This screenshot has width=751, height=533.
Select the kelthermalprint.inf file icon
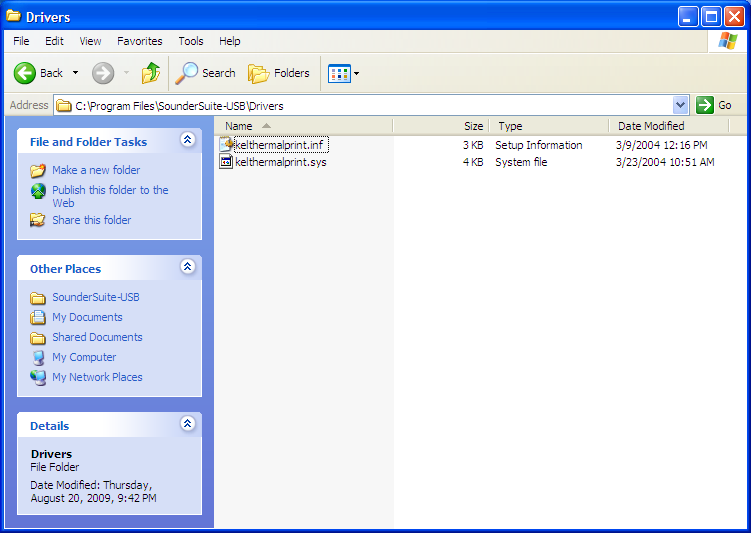click(226, 145)
